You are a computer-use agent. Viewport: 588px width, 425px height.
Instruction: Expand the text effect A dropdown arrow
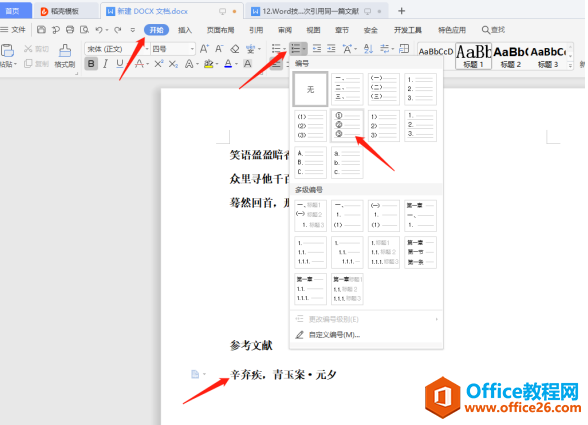197,64
